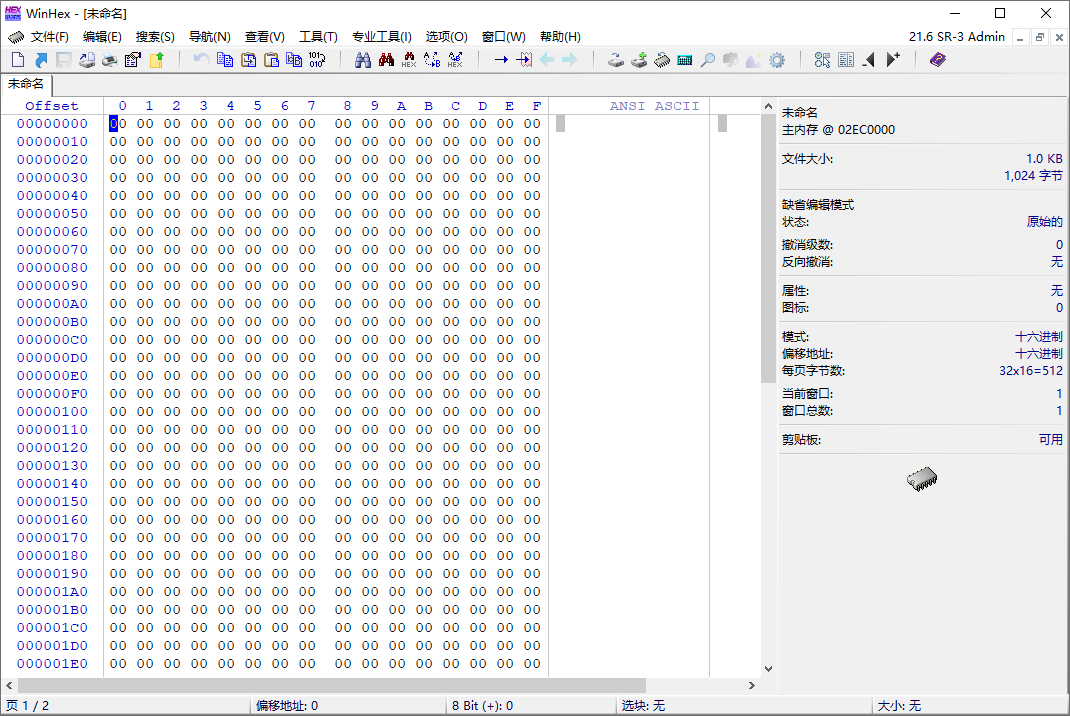Launch the calculator tool

pyautogui.click(x=684, y=59)
